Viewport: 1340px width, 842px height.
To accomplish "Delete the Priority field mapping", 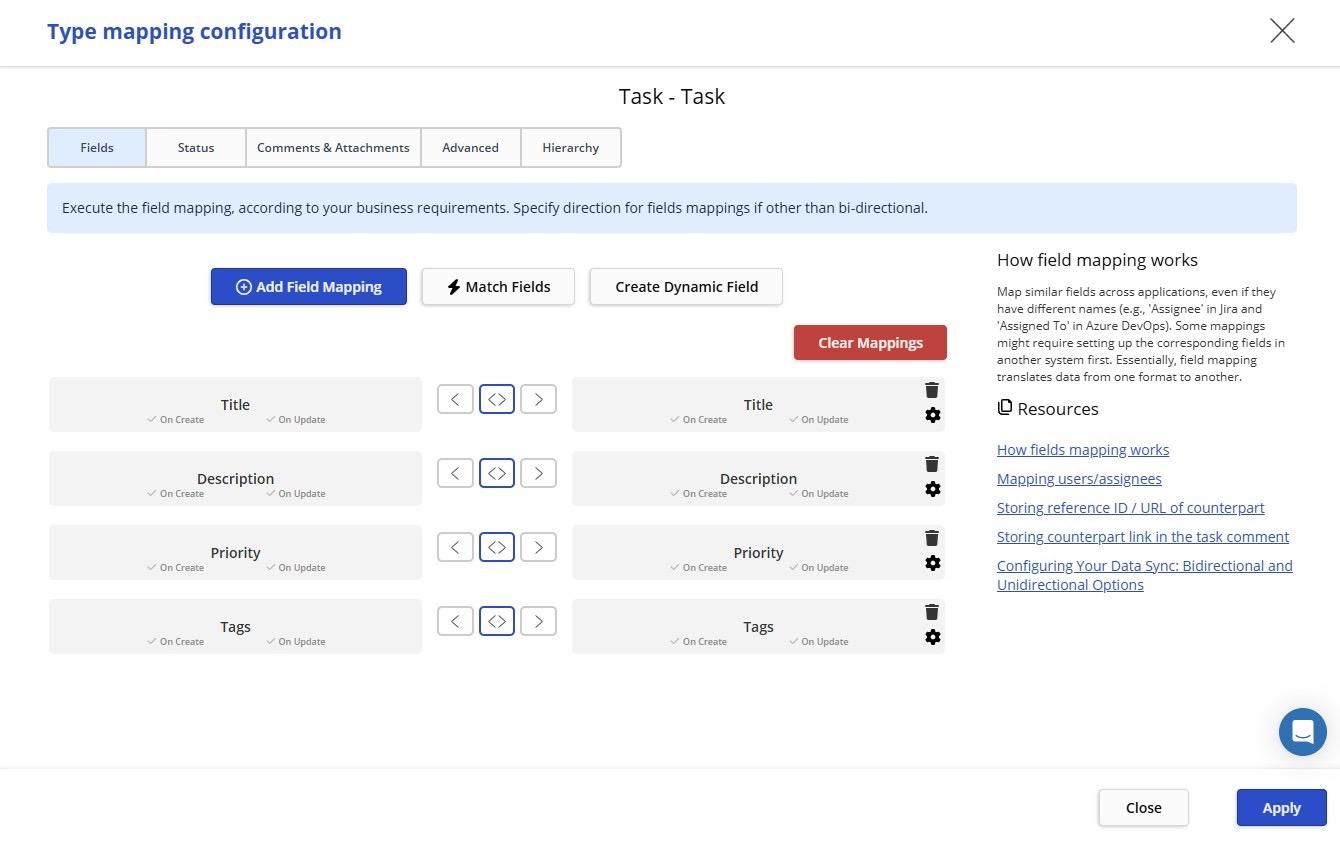I will [x=932, y=538].
